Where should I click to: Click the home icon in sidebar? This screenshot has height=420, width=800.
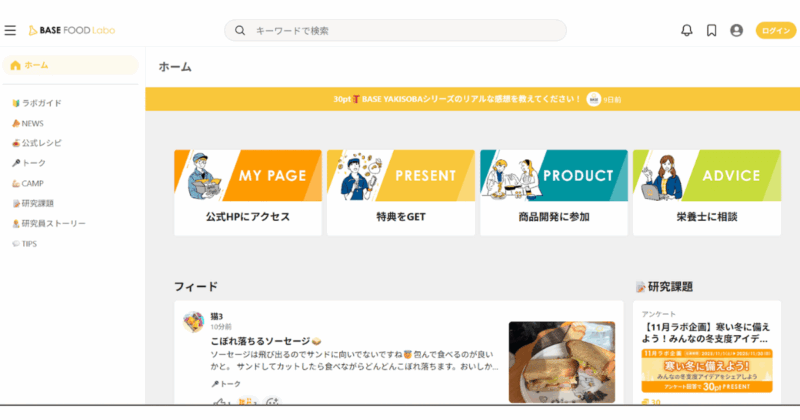pyautogui.click(x=15, y=65)
